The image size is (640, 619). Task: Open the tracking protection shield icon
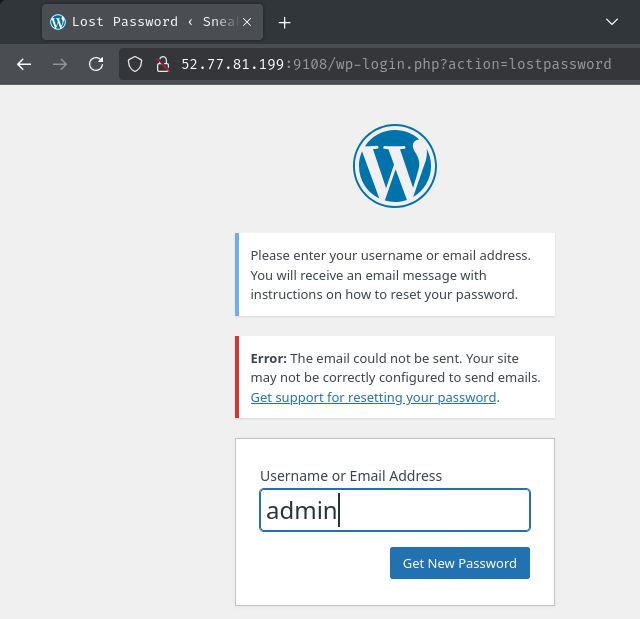point(135,64)
